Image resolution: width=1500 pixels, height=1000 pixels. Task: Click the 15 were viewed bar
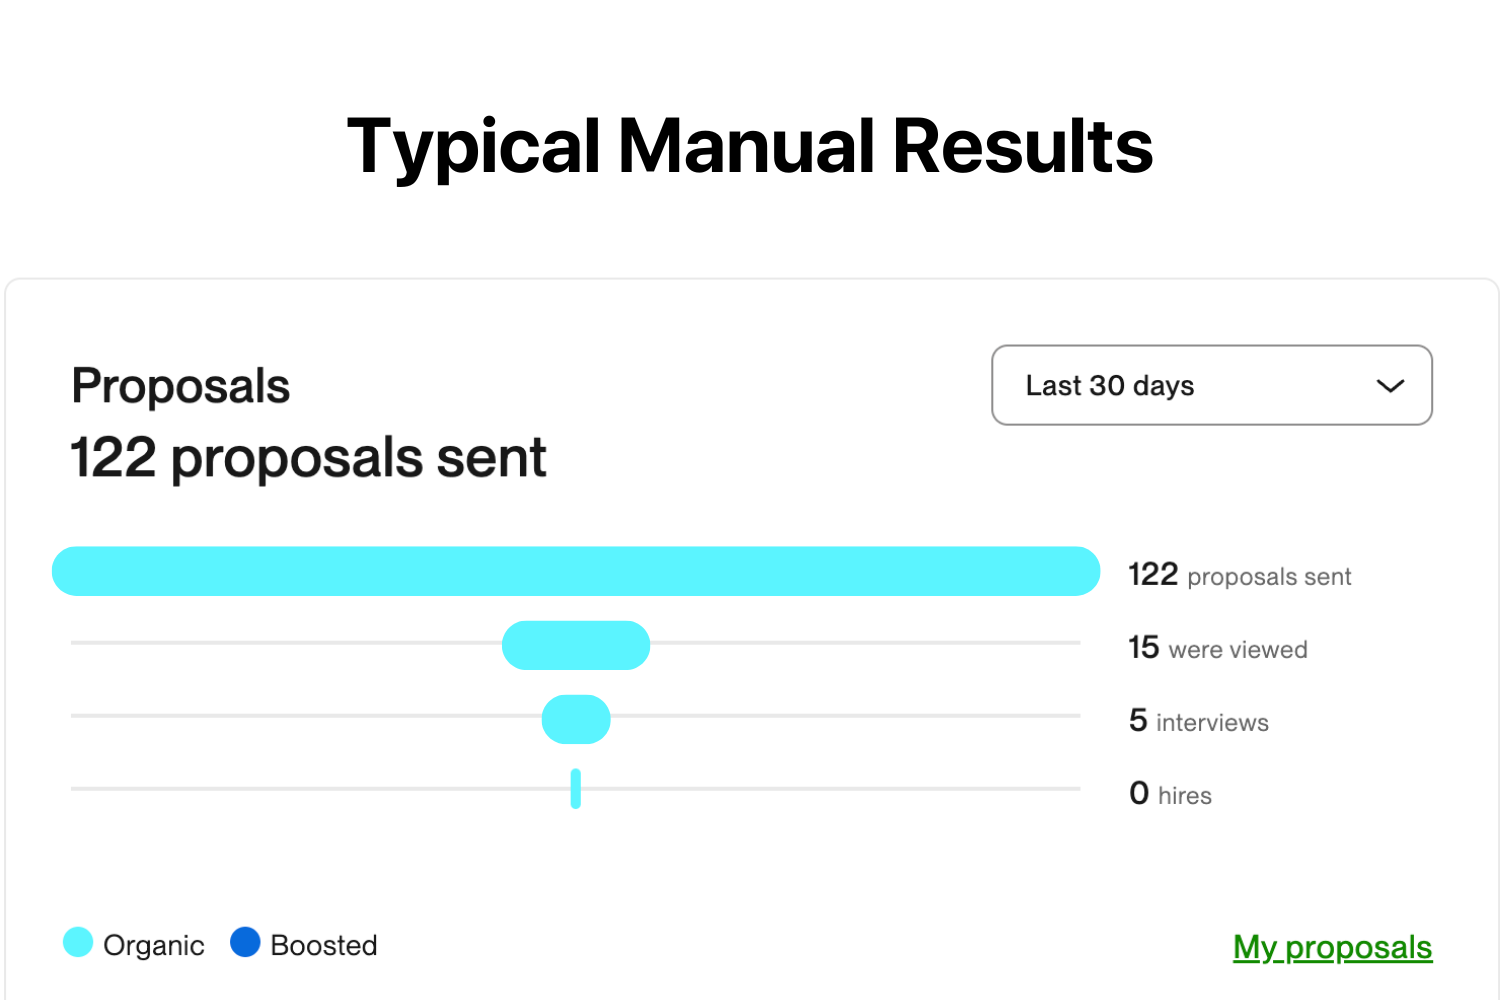coord(576,645)
